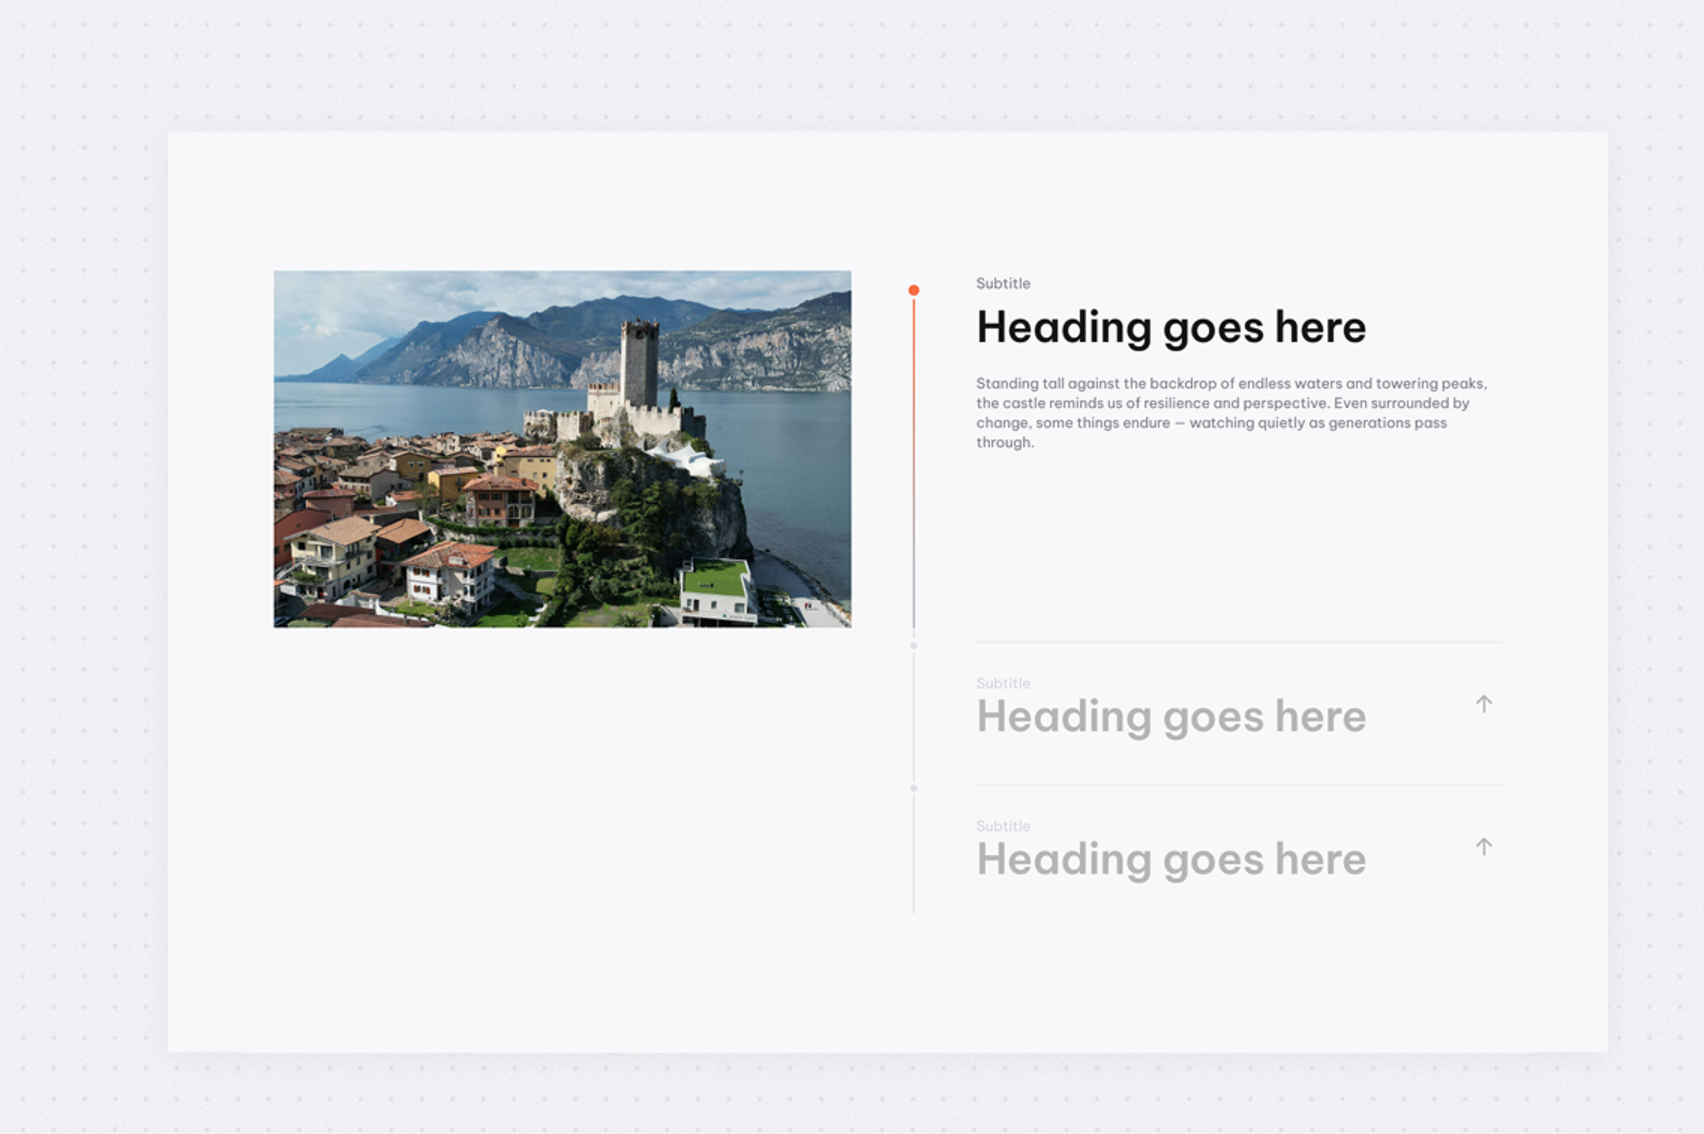Click the top of the vertical progress line

point(915,300)
